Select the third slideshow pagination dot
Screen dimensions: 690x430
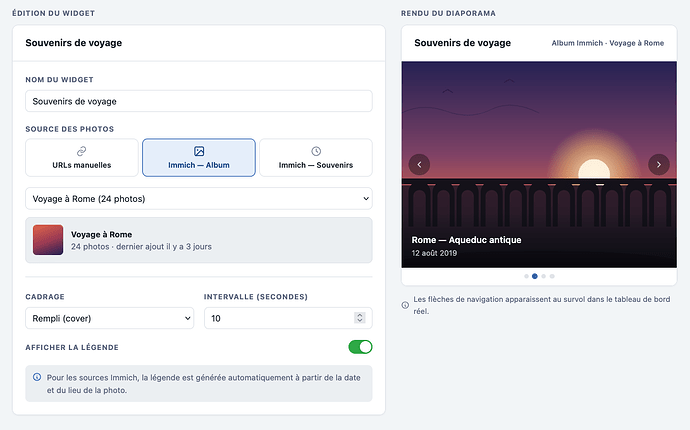(543, 276)
